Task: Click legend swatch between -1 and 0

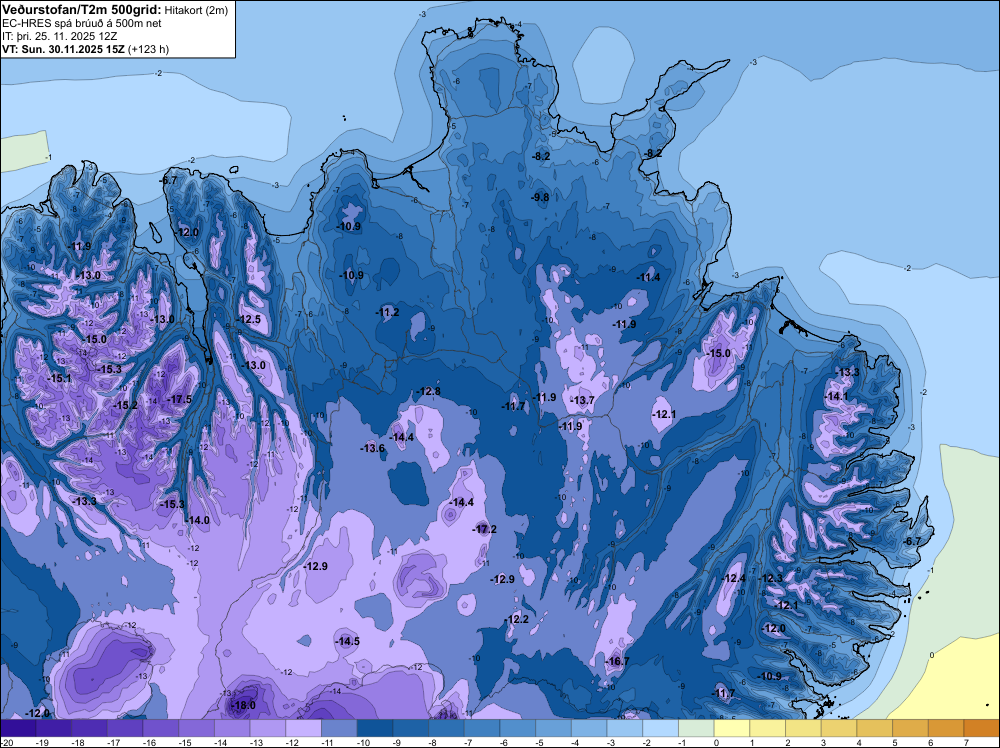Action: pyautogui.click(x=696, y=728)
